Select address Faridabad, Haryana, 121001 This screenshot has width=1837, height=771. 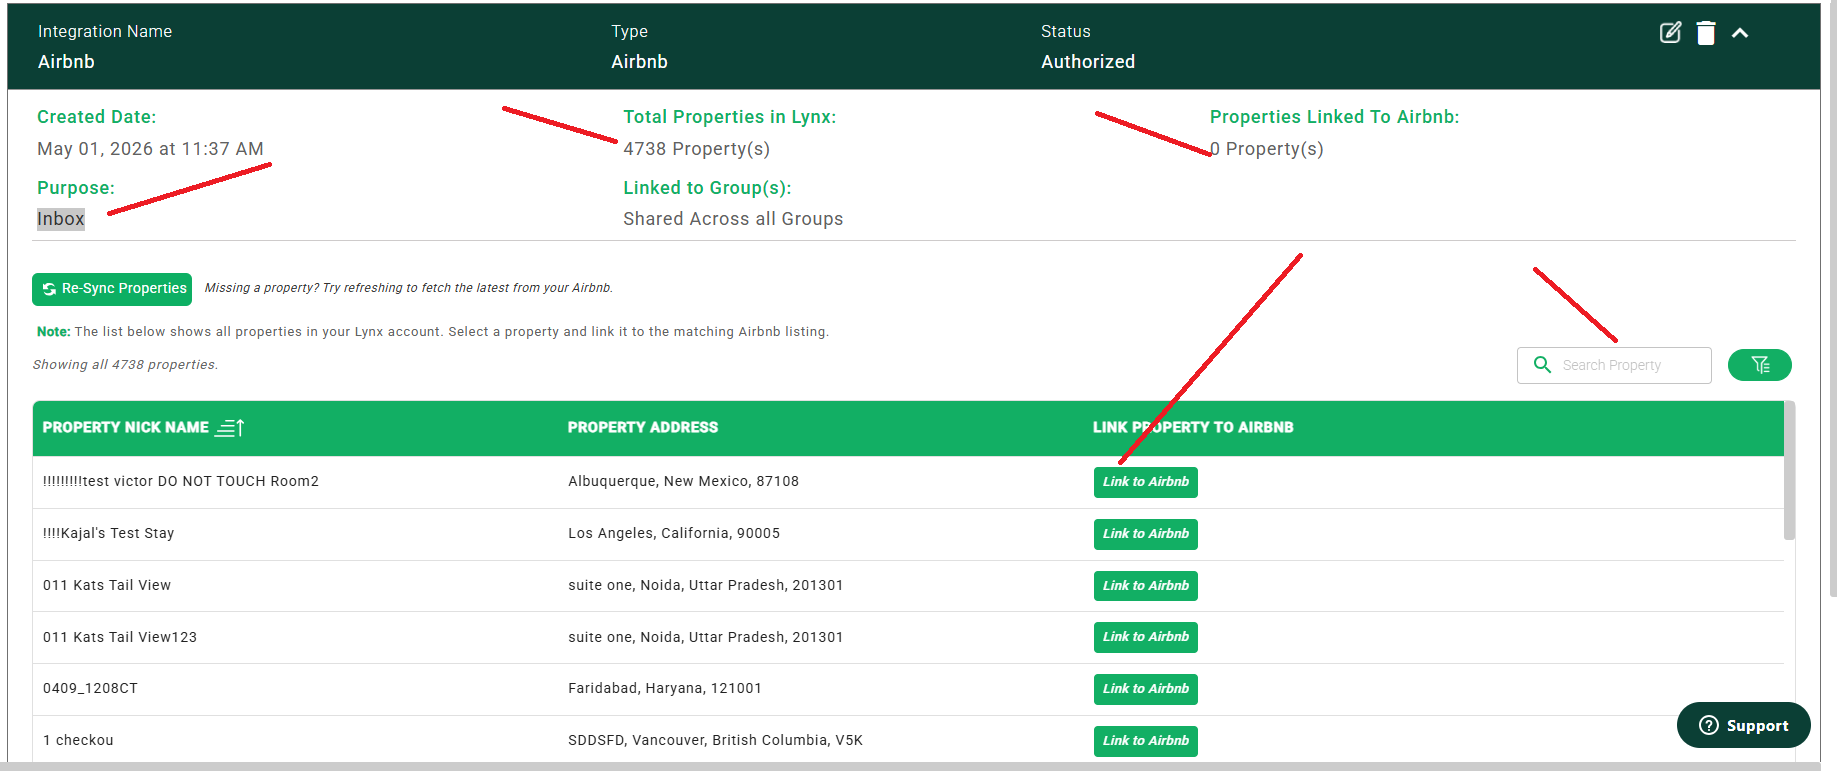(665, 689)
